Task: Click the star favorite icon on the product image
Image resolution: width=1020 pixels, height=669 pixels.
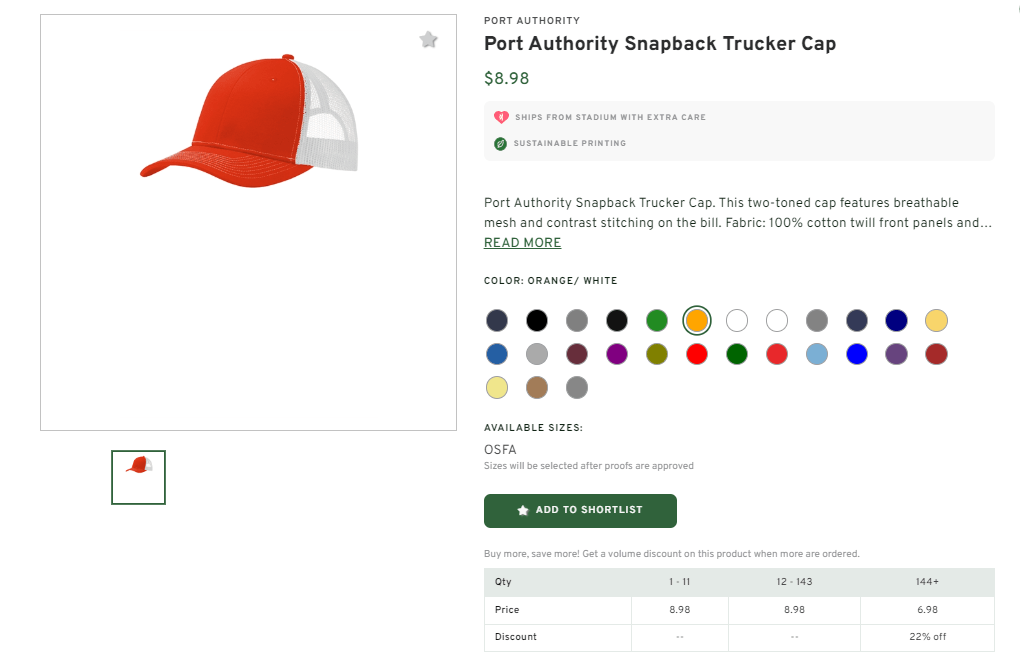Action: click(429, 39)
